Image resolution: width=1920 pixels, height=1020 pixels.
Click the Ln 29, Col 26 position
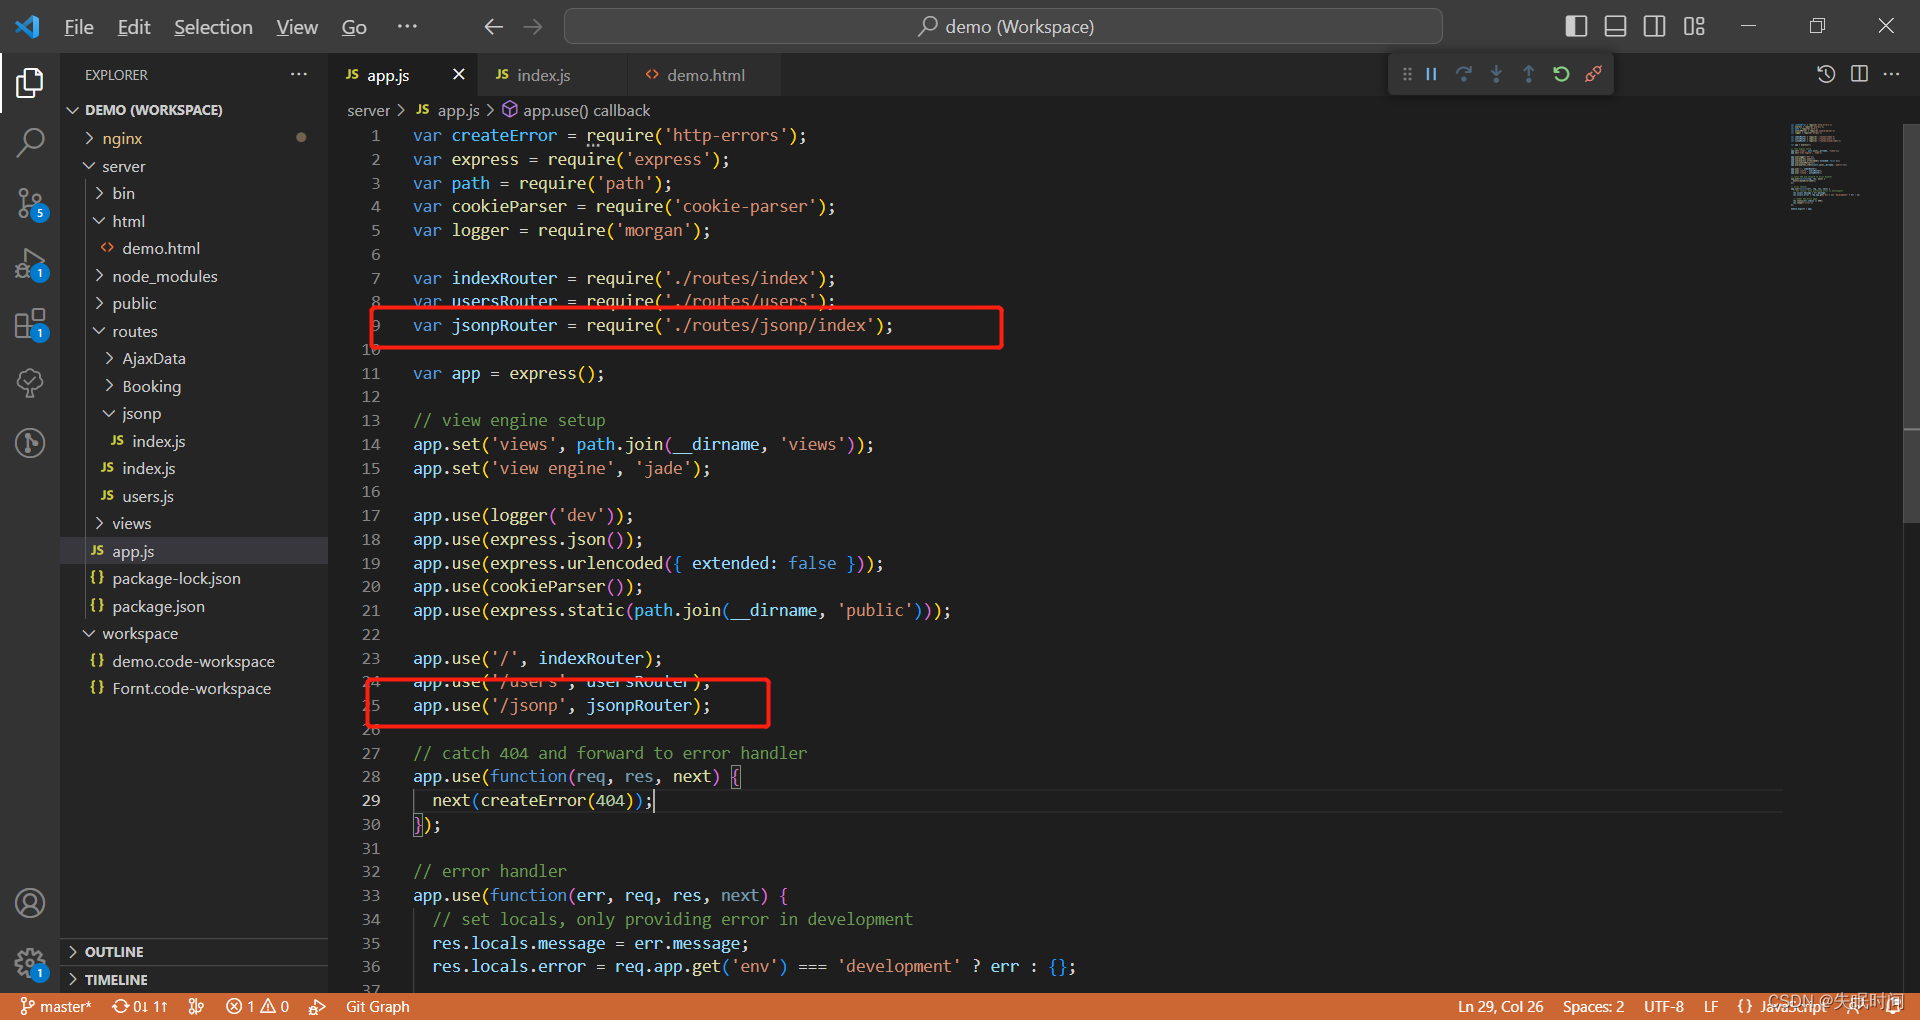1500,1006
